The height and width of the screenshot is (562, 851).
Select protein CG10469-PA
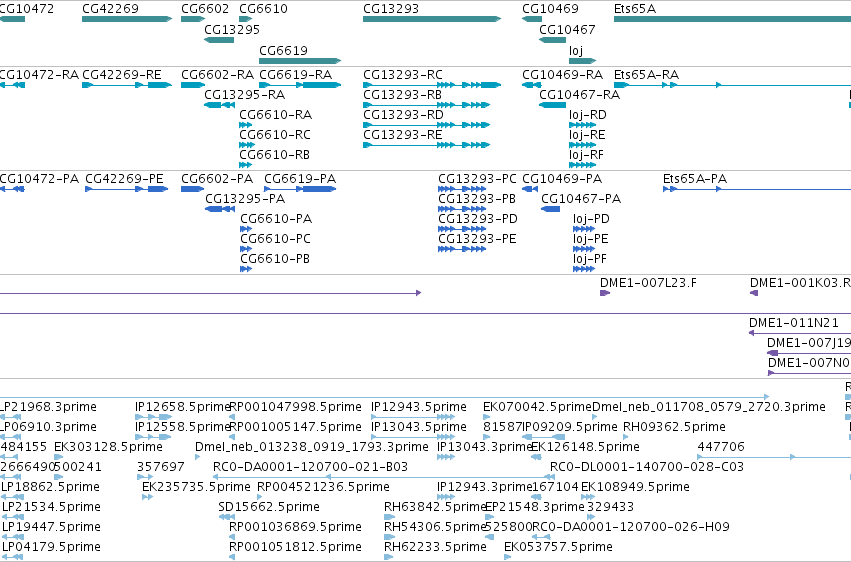tap(562, 178)
